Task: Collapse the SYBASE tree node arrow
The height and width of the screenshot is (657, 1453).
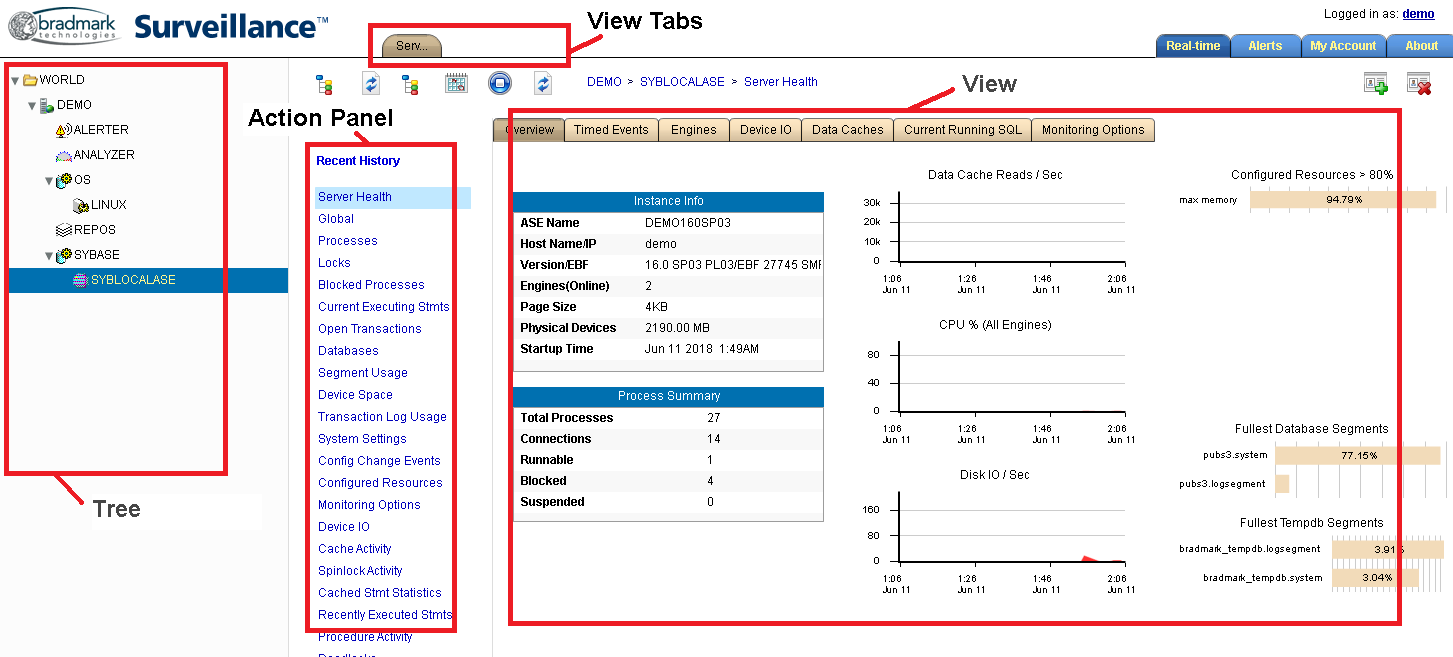Action: point(48,255)
